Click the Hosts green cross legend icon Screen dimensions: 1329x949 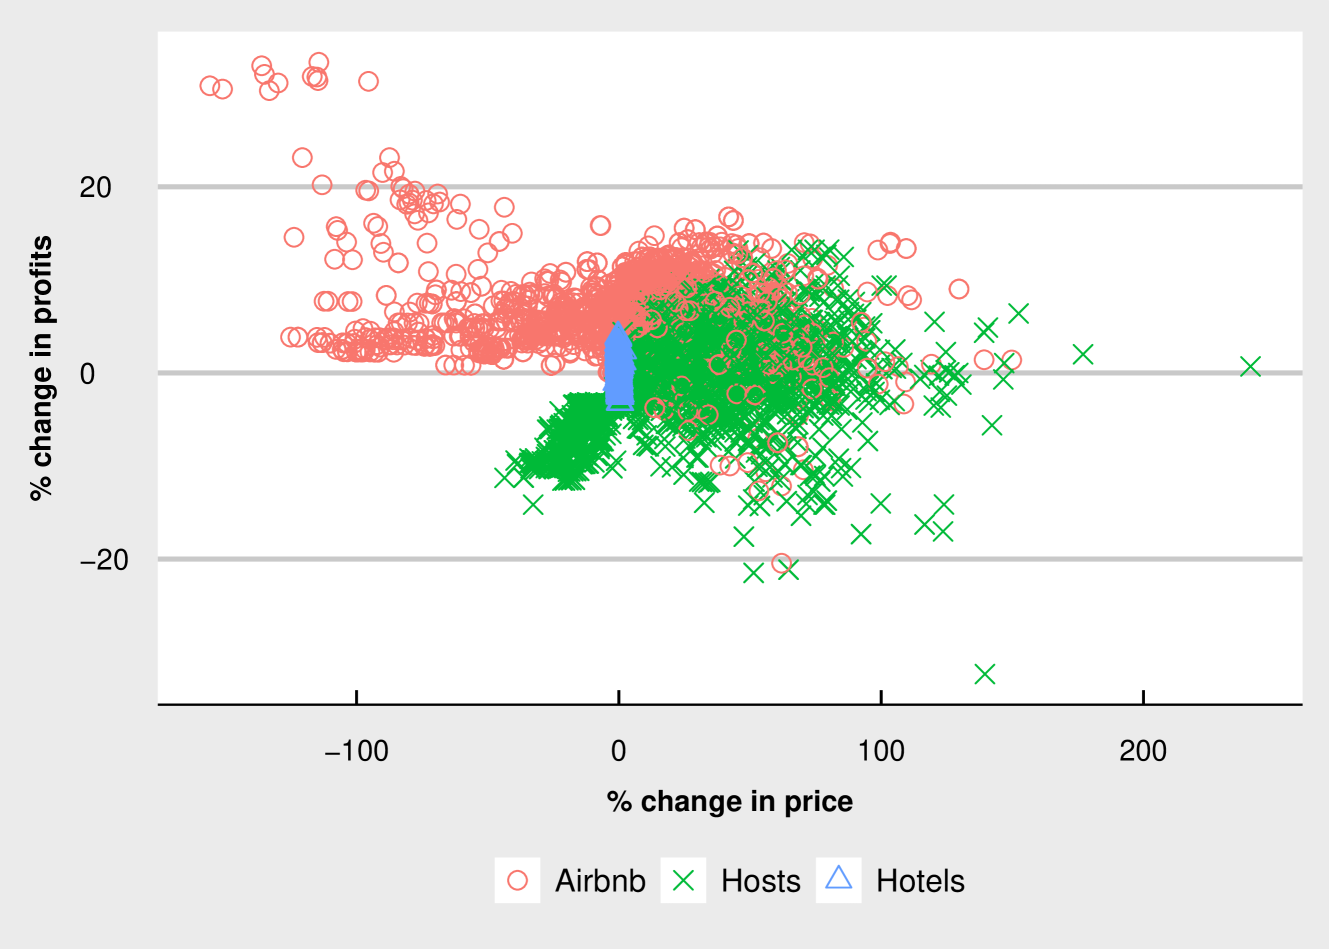(x=684, y=881)
